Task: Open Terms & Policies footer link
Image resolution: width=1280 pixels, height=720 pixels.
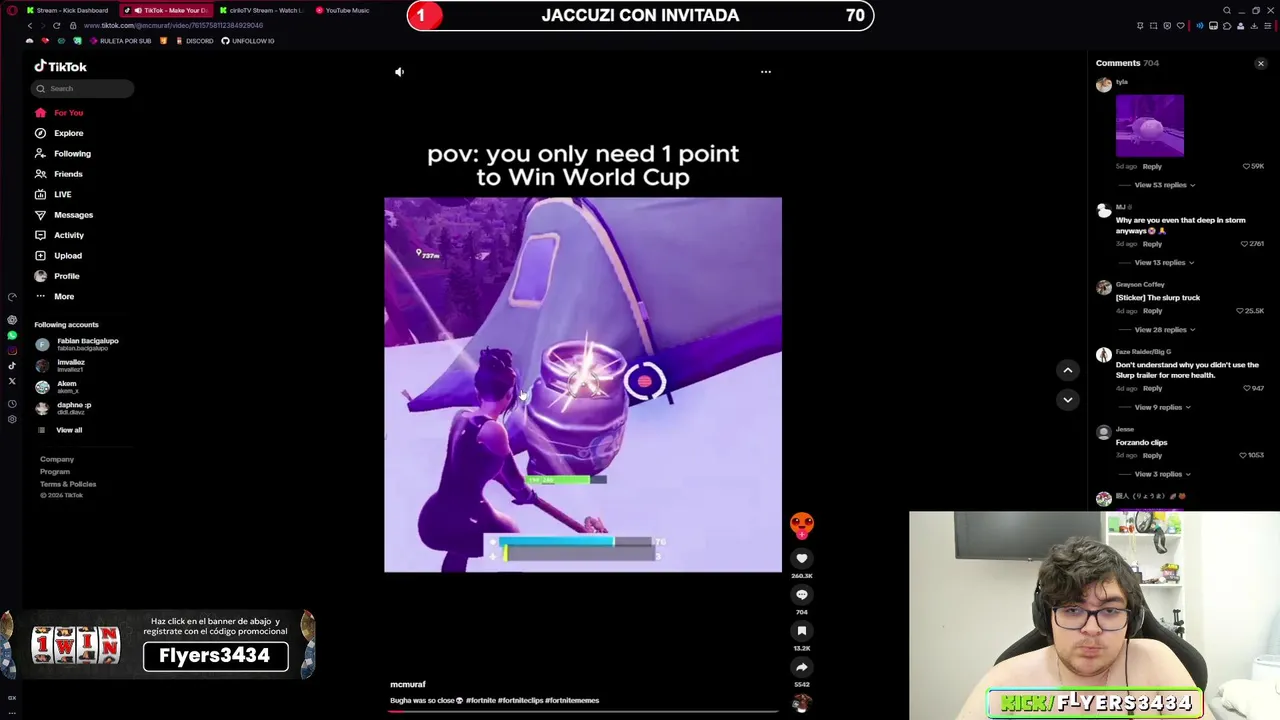Action: [x=68, y=484]
